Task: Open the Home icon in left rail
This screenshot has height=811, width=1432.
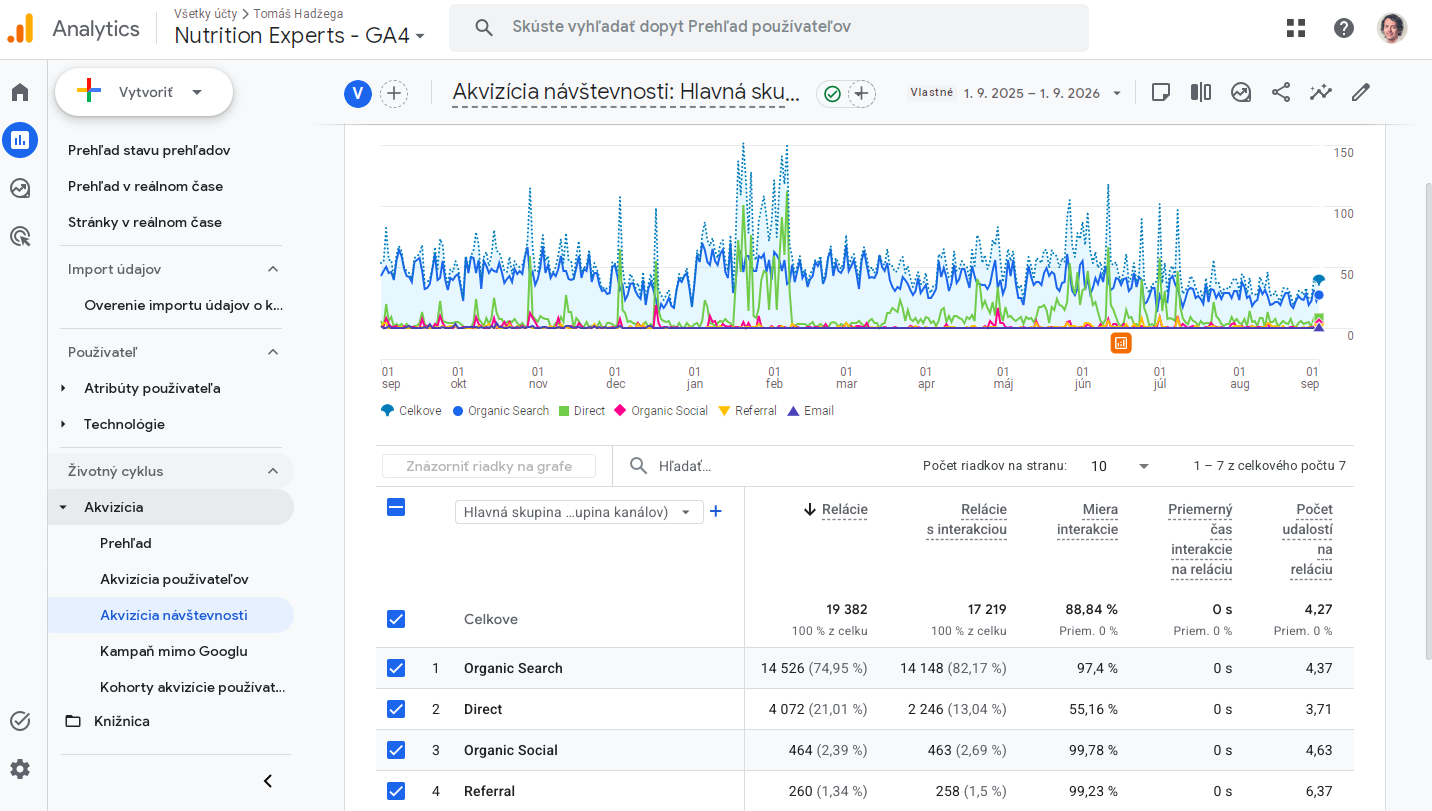Action: point(20,93)
